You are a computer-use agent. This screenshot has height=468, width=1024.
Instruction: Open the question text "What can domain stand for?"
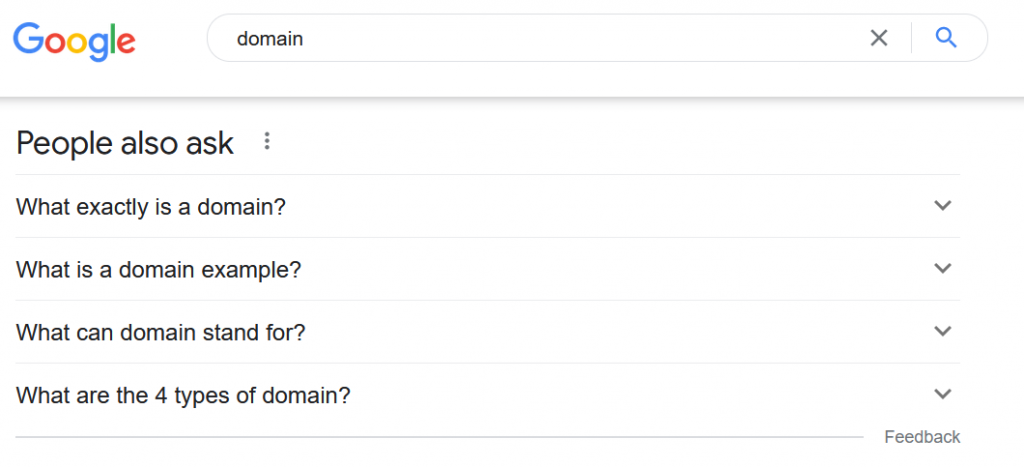[160, 333]
